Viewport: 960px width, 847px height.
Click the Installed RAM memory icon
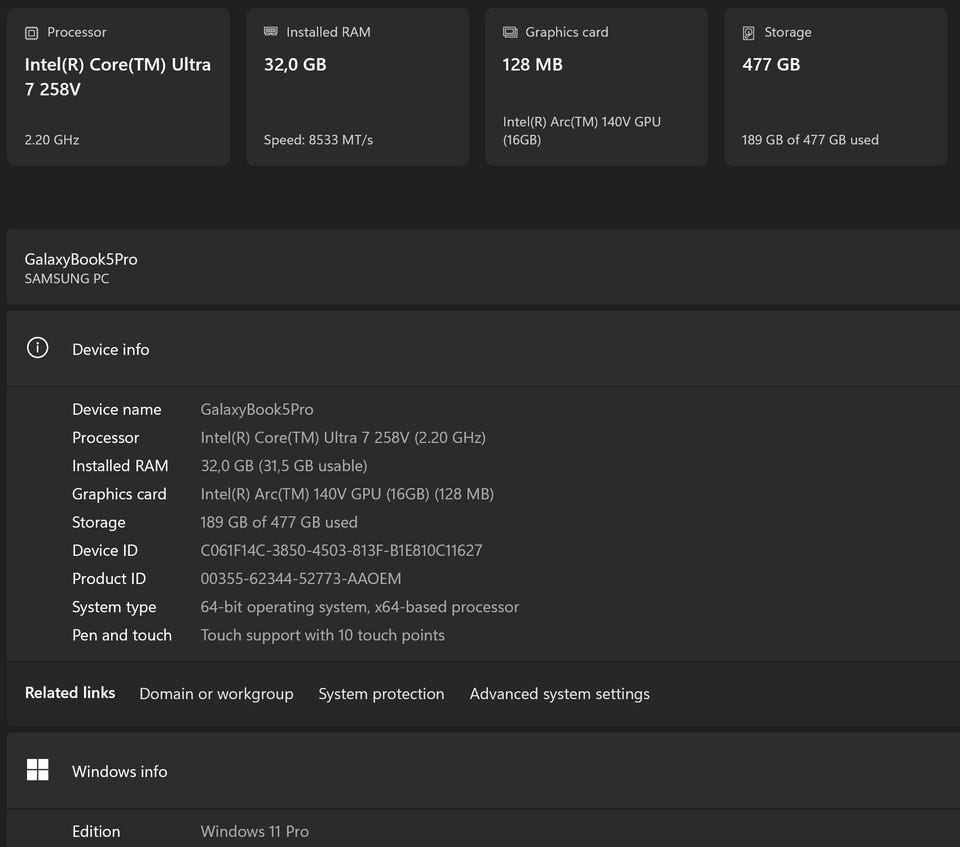[x=271, y=31]
